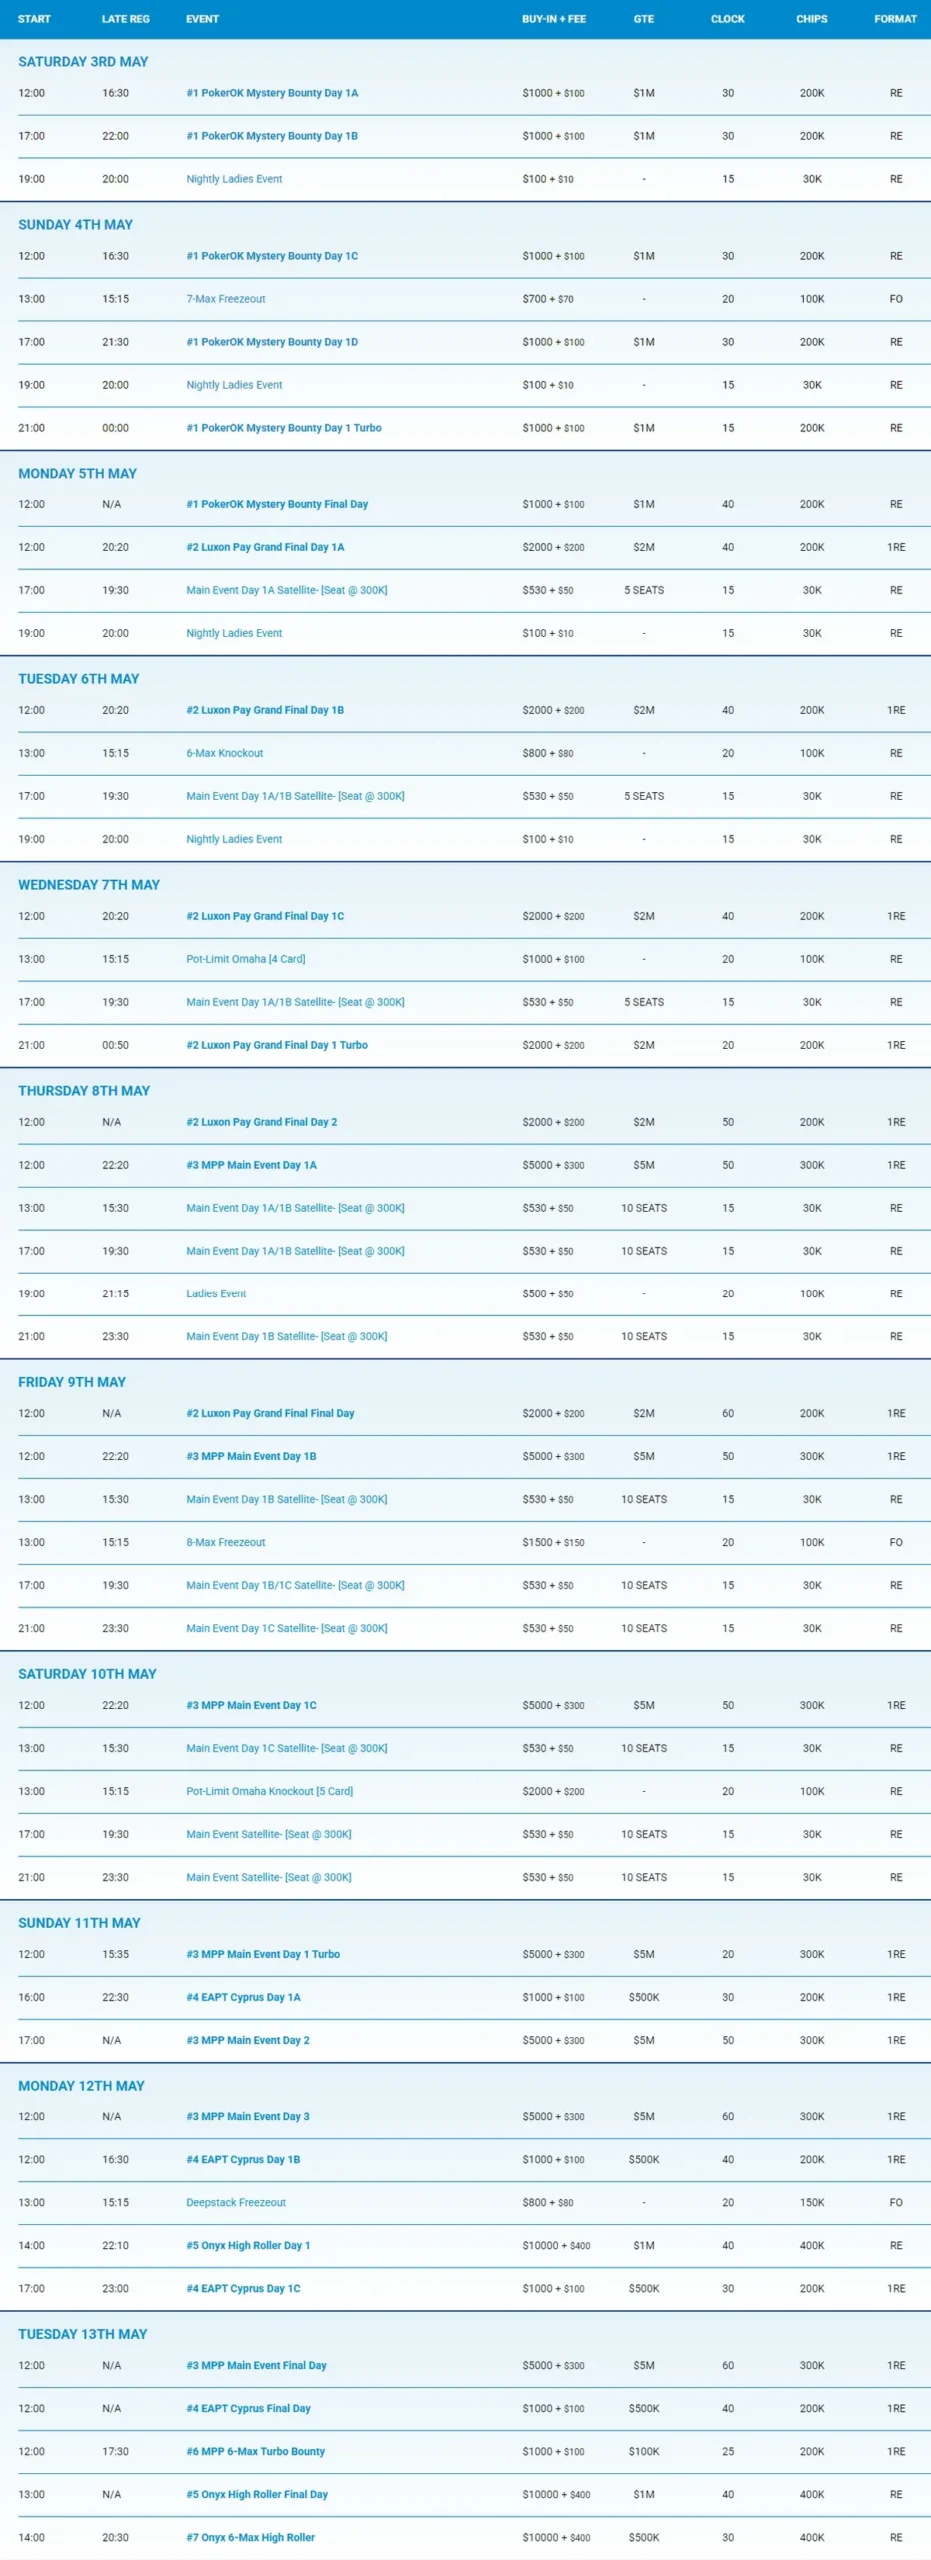Open #2 Luxon Pay Grand Final Day 1C
The height and width of the screenshot is (2560, 931).
[x=265, y=916]
